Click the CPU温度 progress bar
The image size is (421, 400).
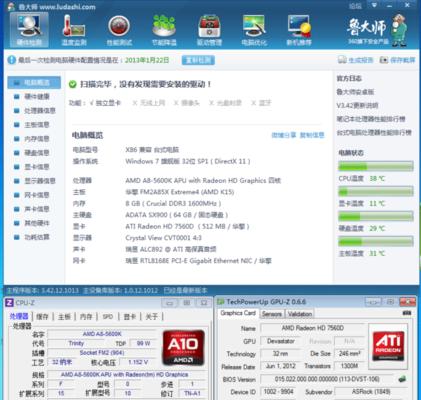point(376,166)
